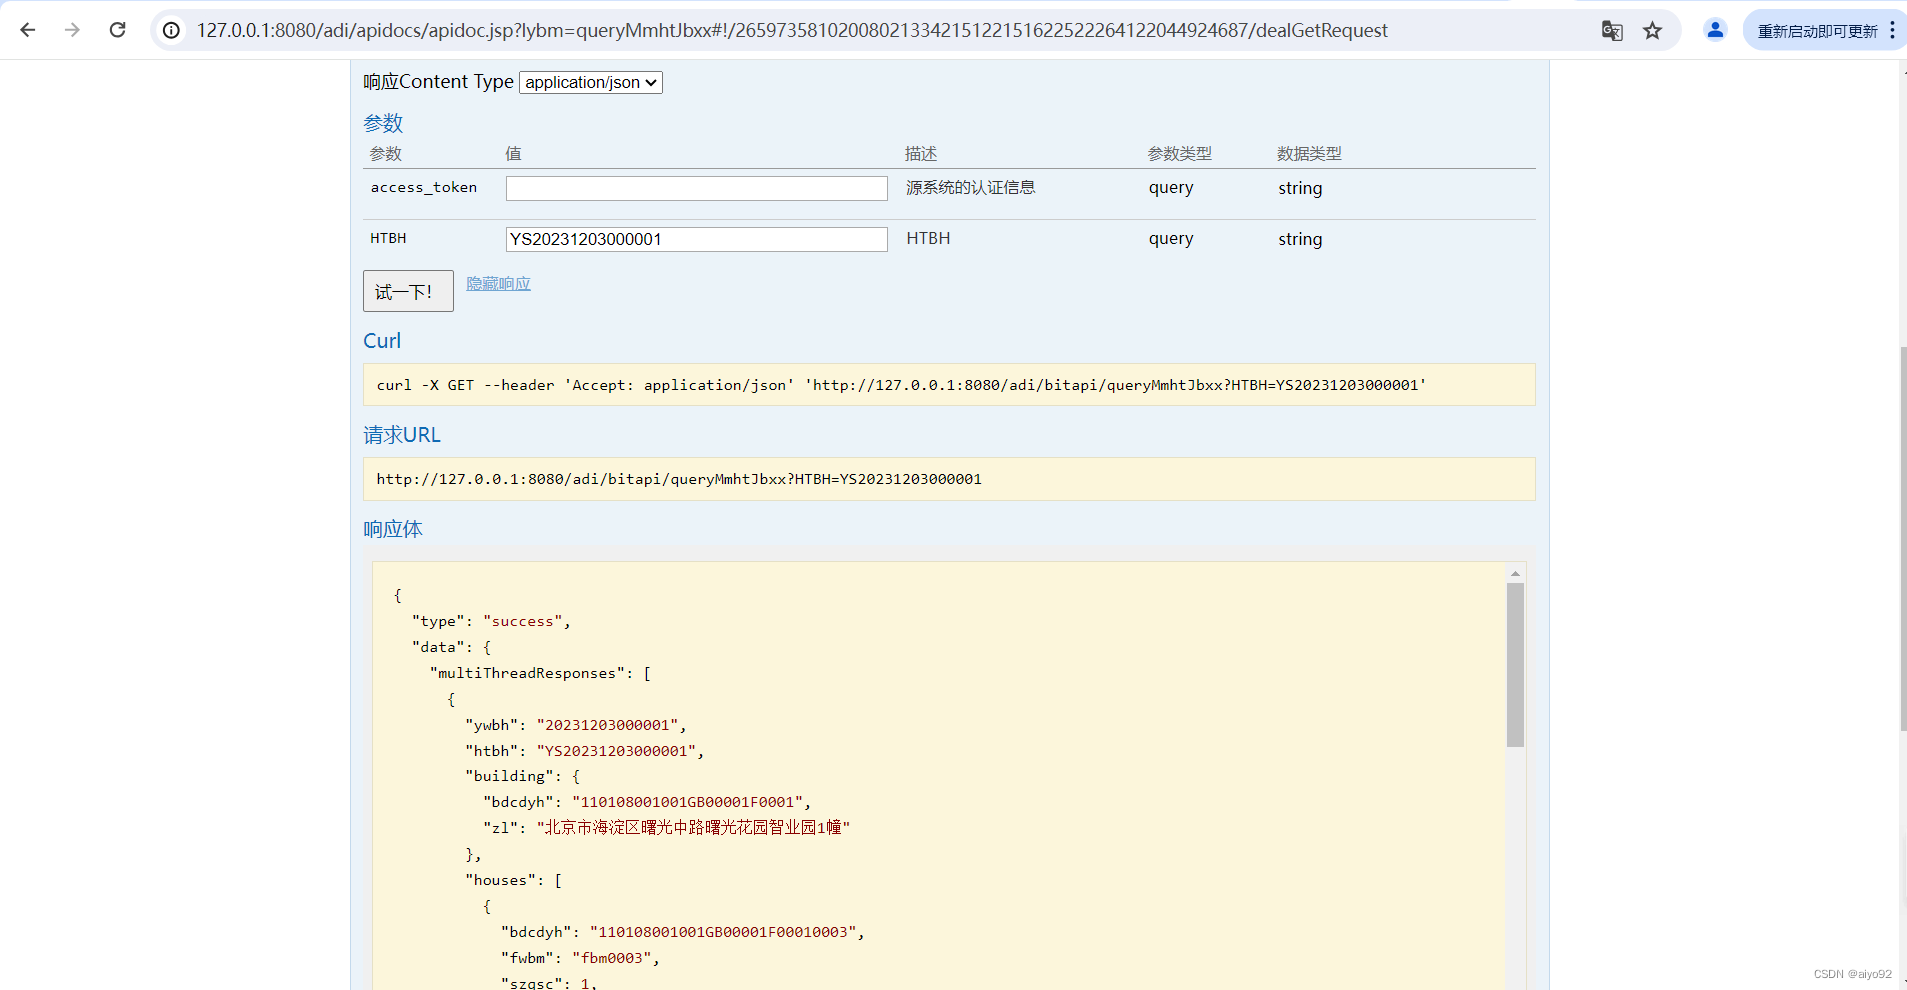Image resolution: width=1907 pixels, height=990 pixels.
Task: Click the 请求URL section heading
Action: (x=401, y=435)
